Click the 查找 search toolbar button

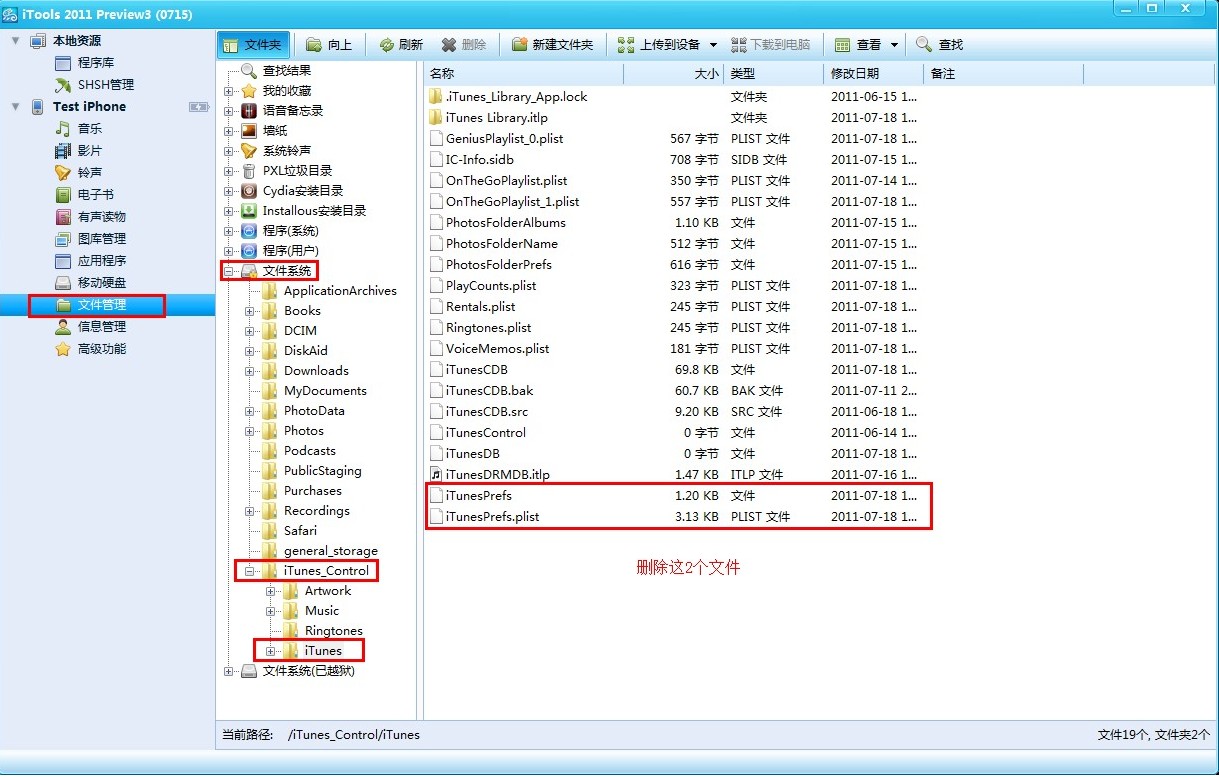click(x=940, y=45)
